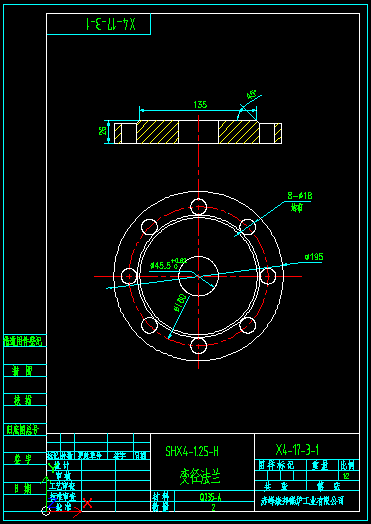This screenshot has width=371, height=524.
Task: Click the Q235-A material value
Action: (210, 497)
